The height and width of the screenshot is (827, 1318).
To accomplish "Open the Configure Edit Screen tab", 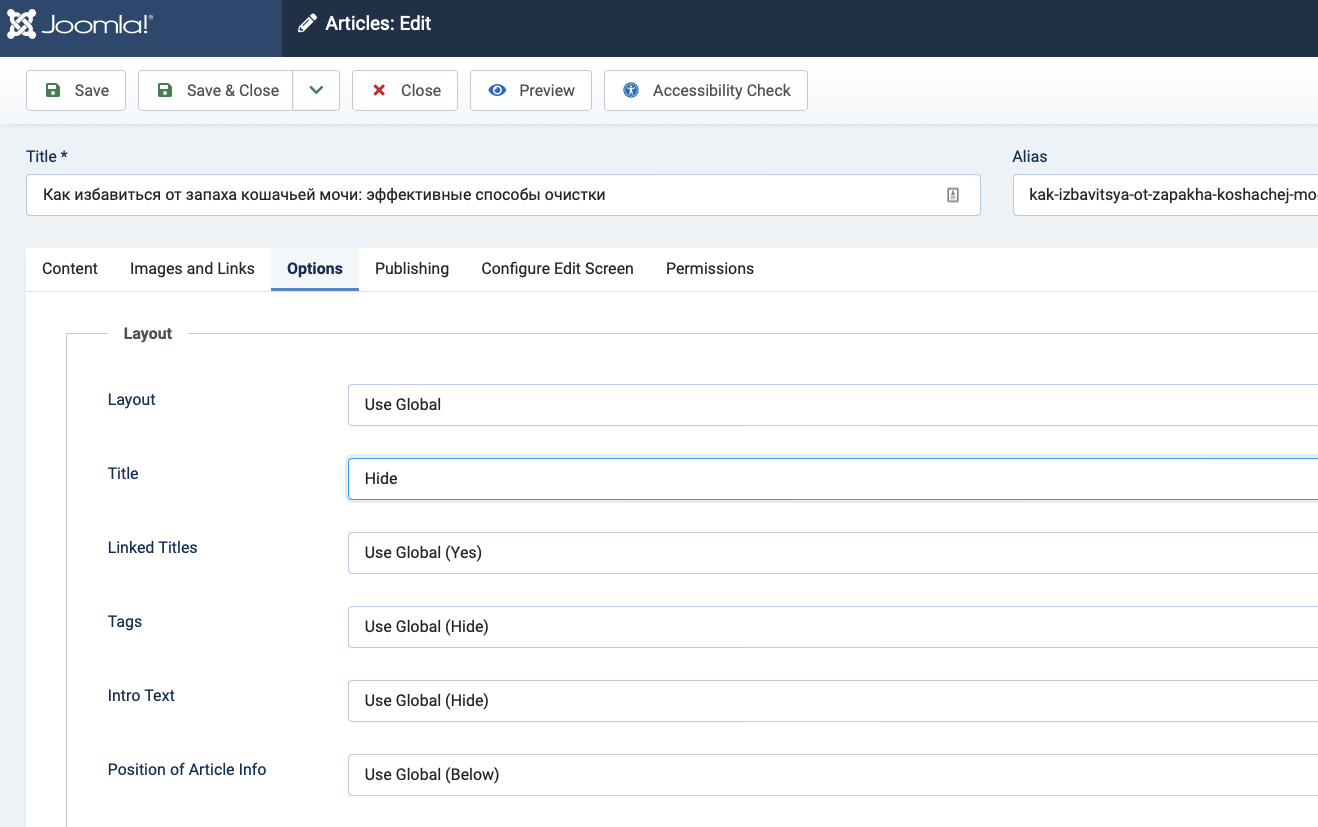I will tap(557, 268).
